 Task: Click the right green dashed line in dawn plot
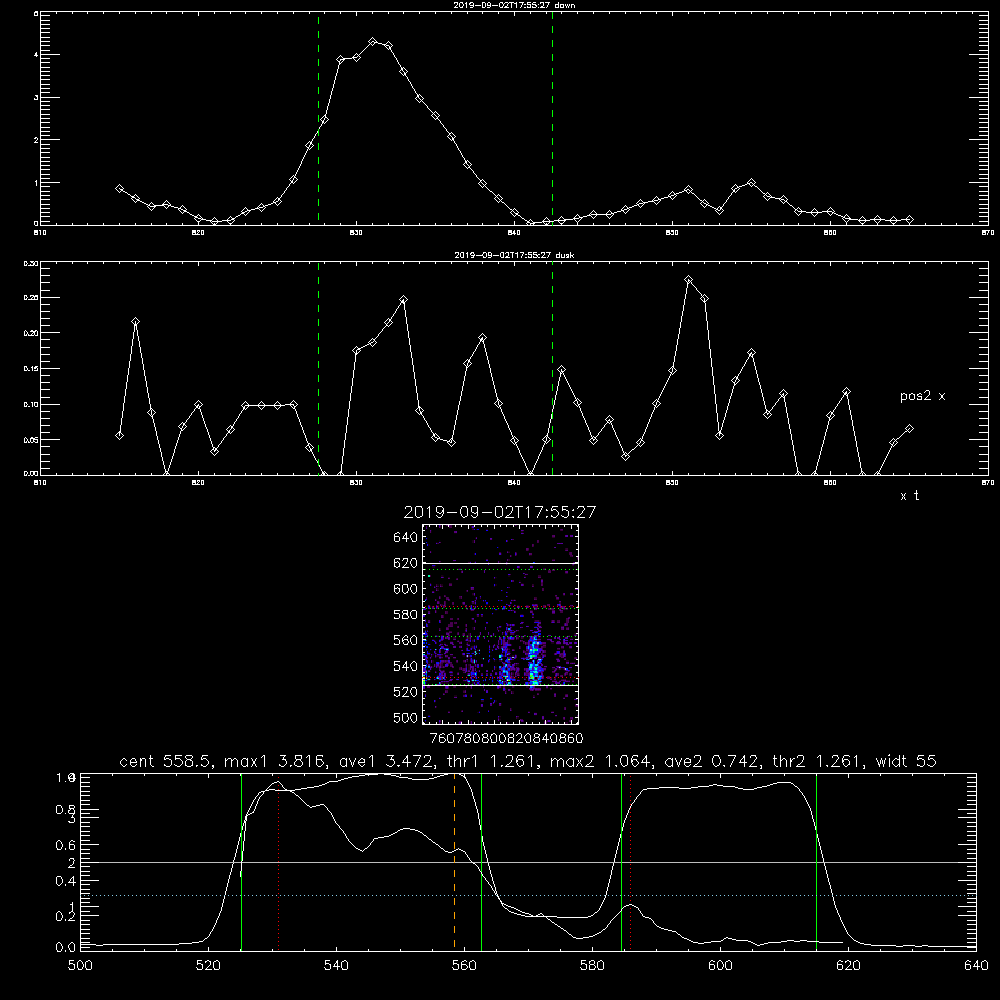click(552, 118)
